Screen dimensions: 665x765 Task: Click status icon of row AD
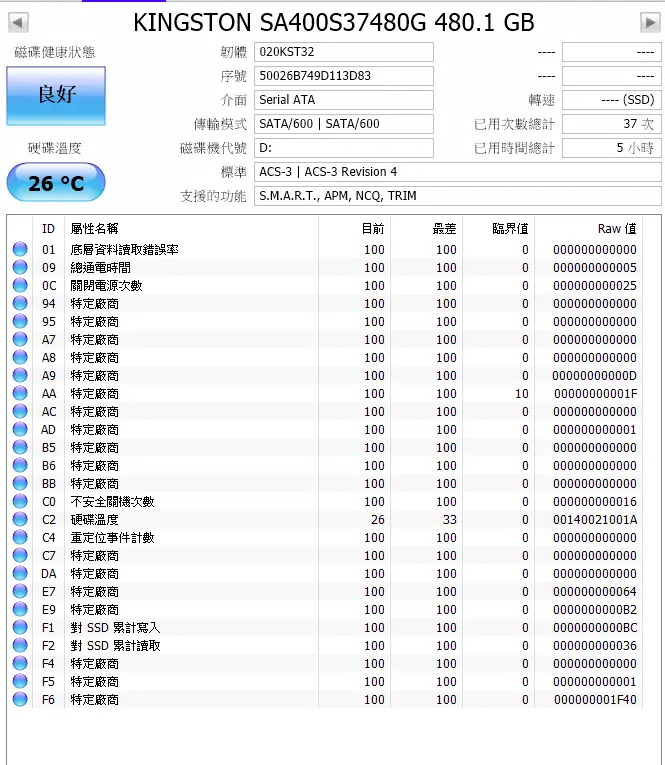[20, 429]
